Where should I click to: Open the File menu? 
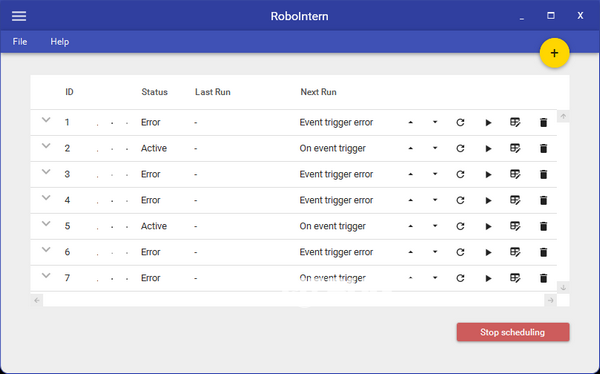tap(20, 42)
